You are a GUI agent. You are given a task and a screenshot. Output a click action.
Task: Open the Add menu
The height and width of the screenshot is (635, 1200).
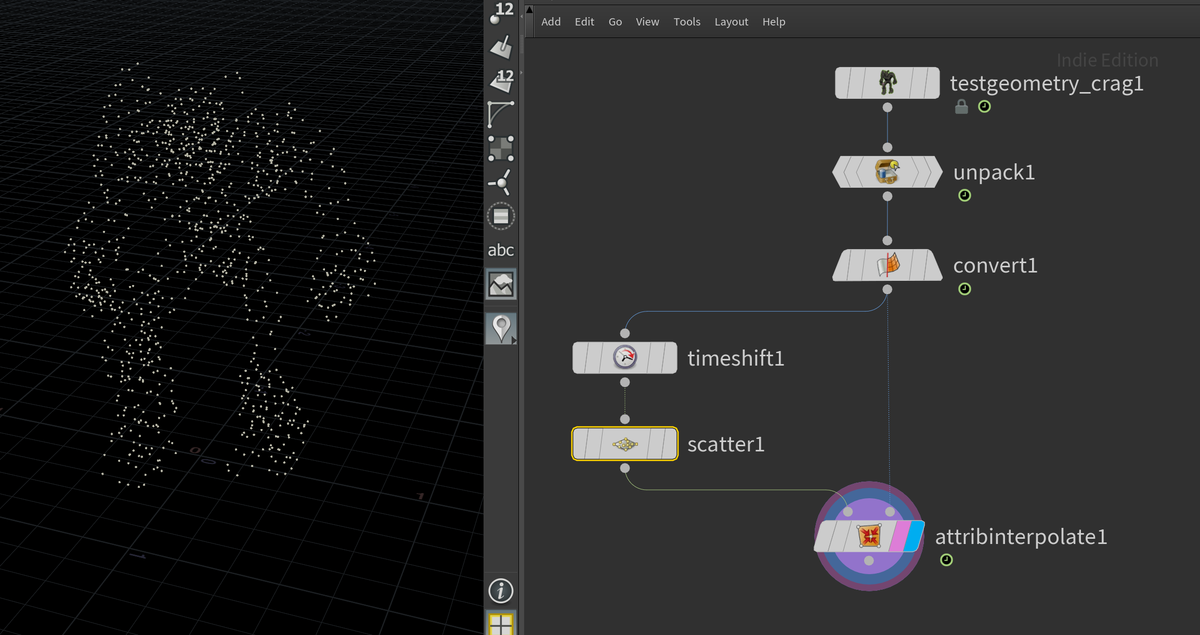tap(551, 22)
